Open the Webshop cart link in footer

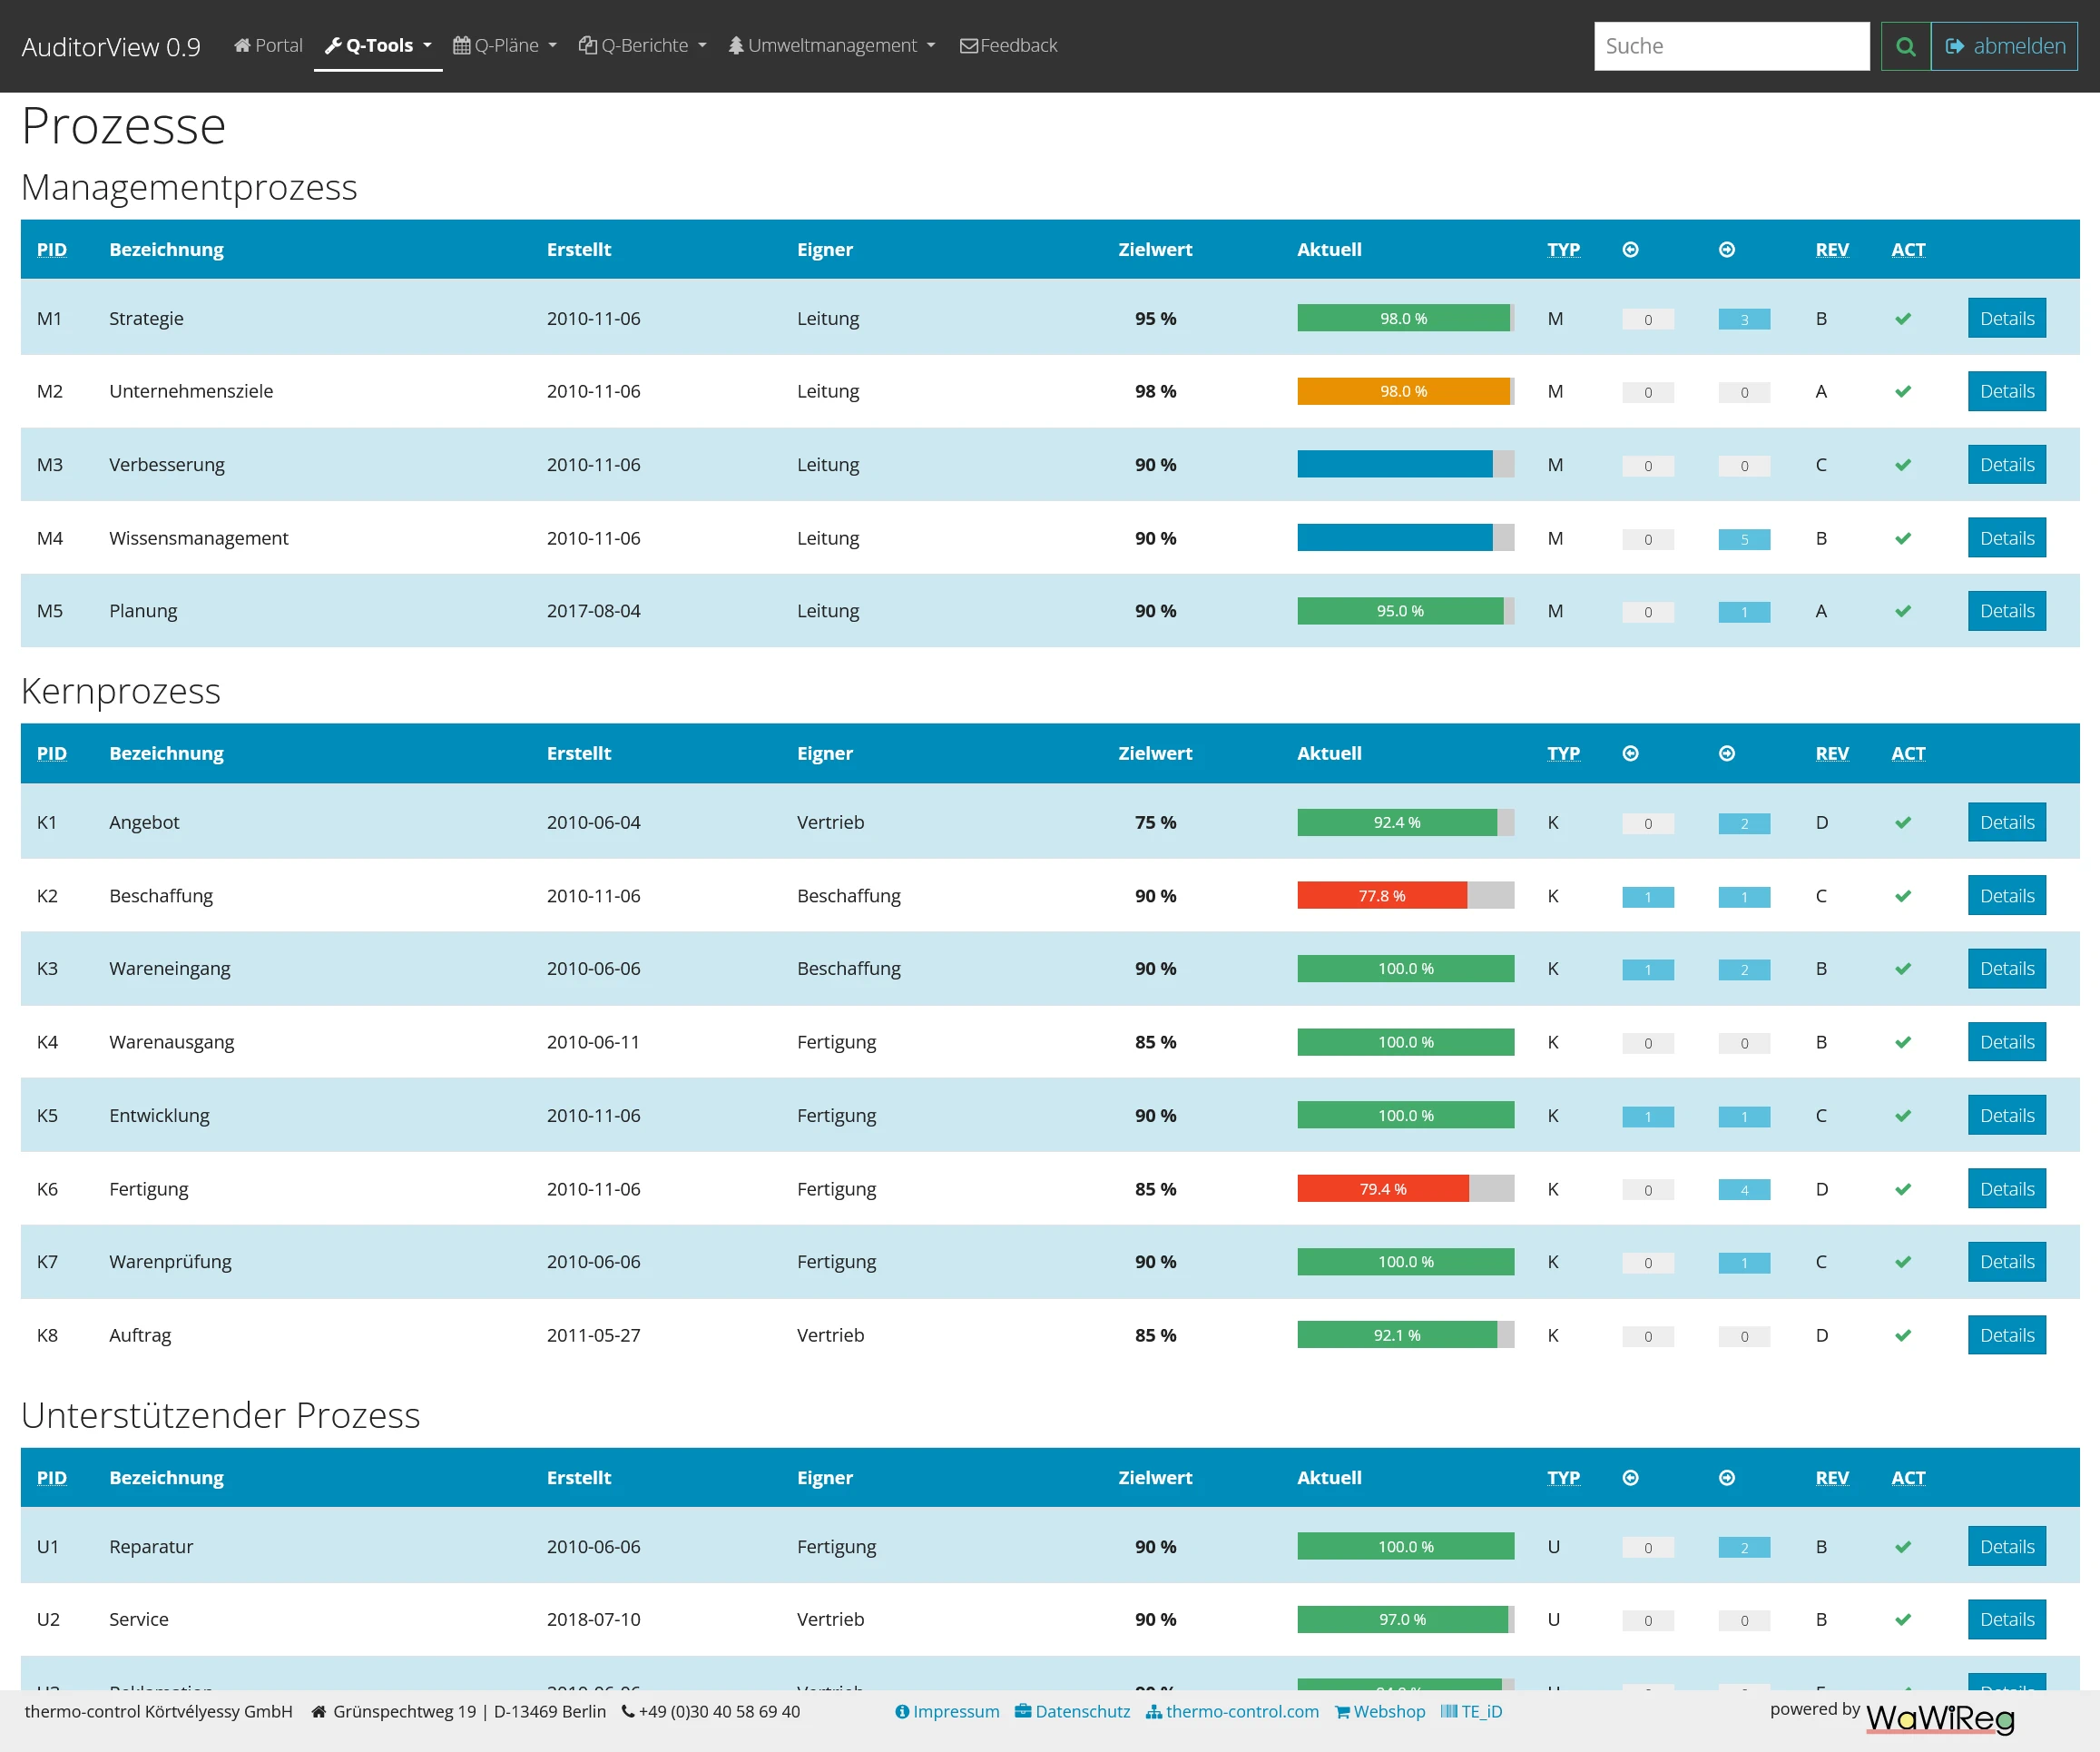click(x=1380, y=1711)
